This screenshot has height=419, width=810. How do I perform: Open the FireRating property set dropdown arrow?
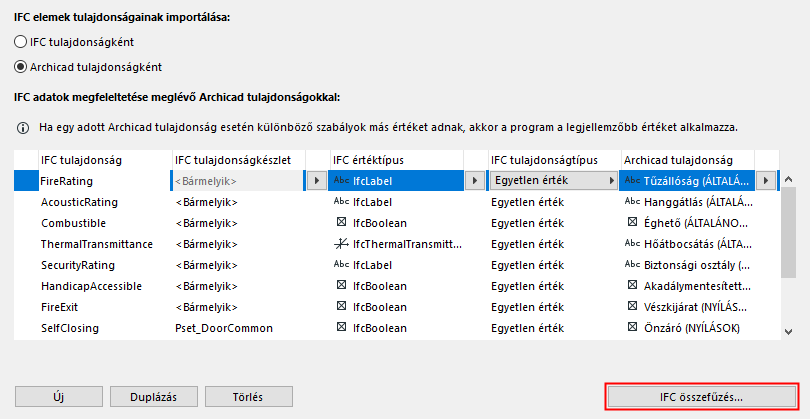tap(316, 181)
